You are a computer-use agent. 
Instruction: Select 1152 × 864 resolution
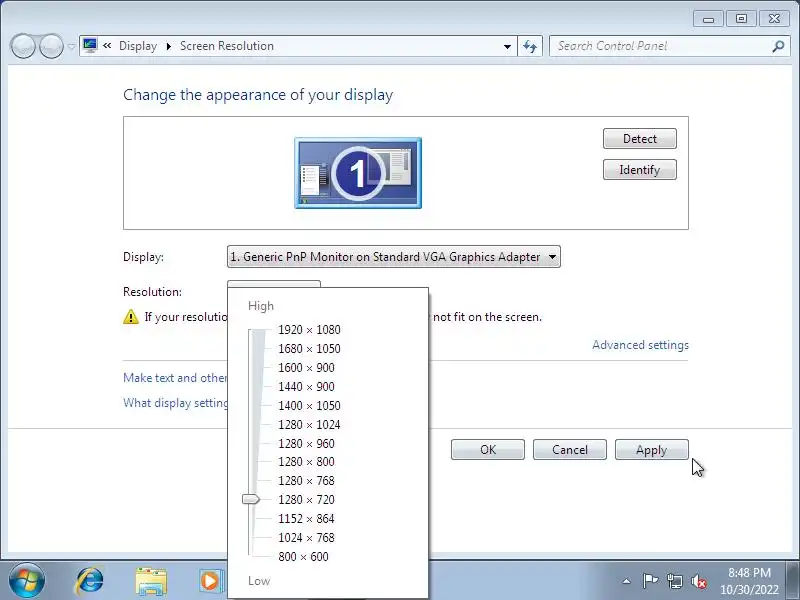[306, 518]
